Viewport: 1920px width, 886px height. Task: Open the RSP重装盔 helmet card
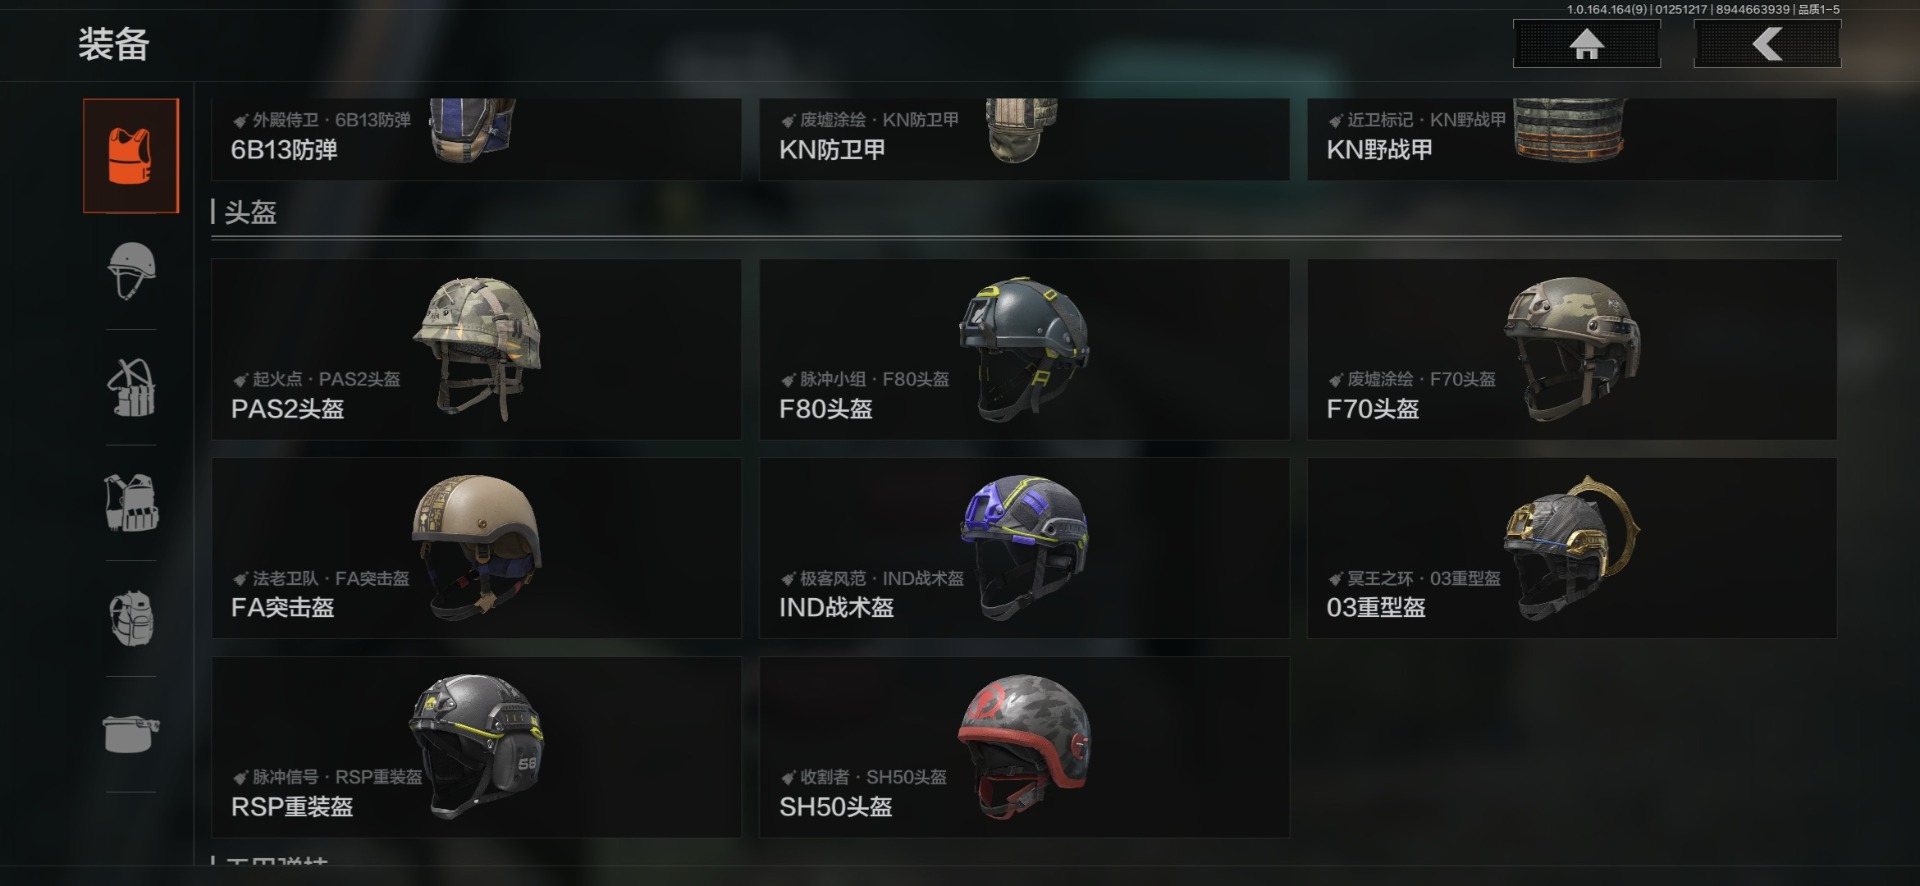(x=476, y=747)
